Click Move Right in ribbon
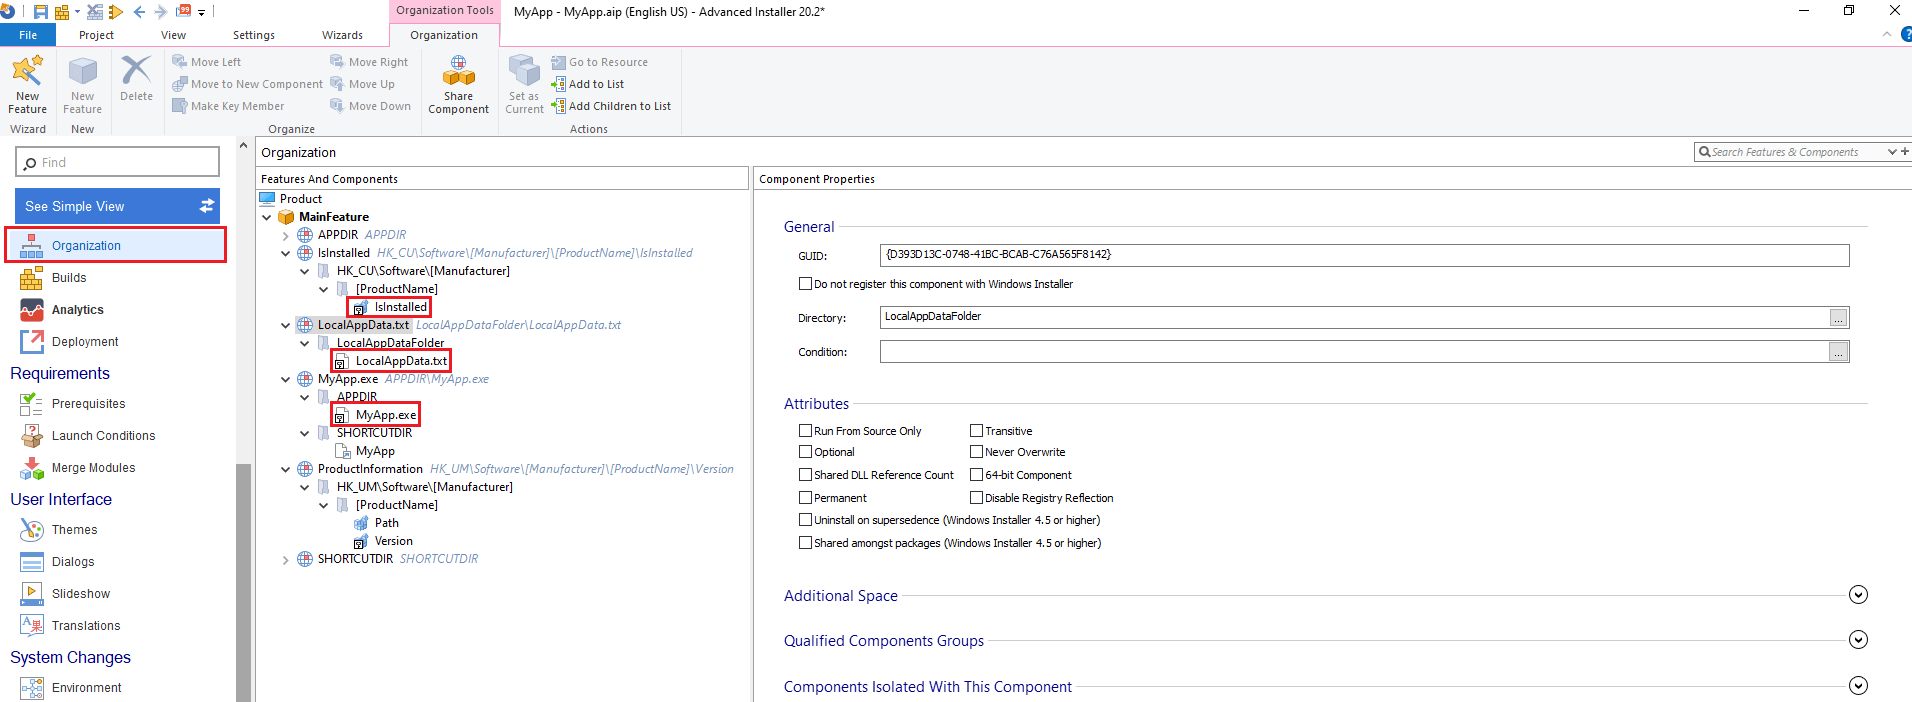 [369, 62]
